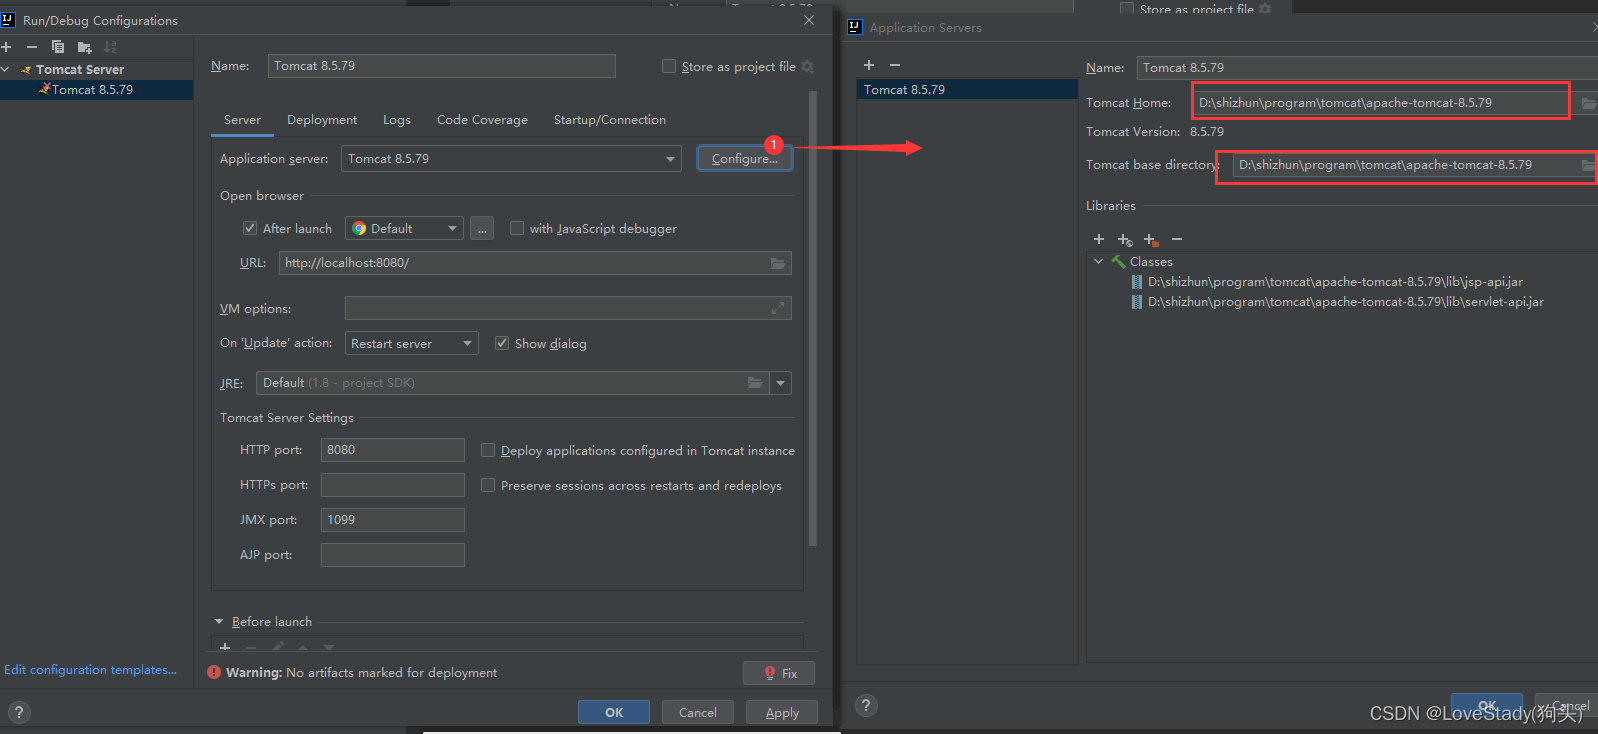Screen dimensions: 1598x734
Task: Open JRE dropdown arrow
Action: coord(781,383)
